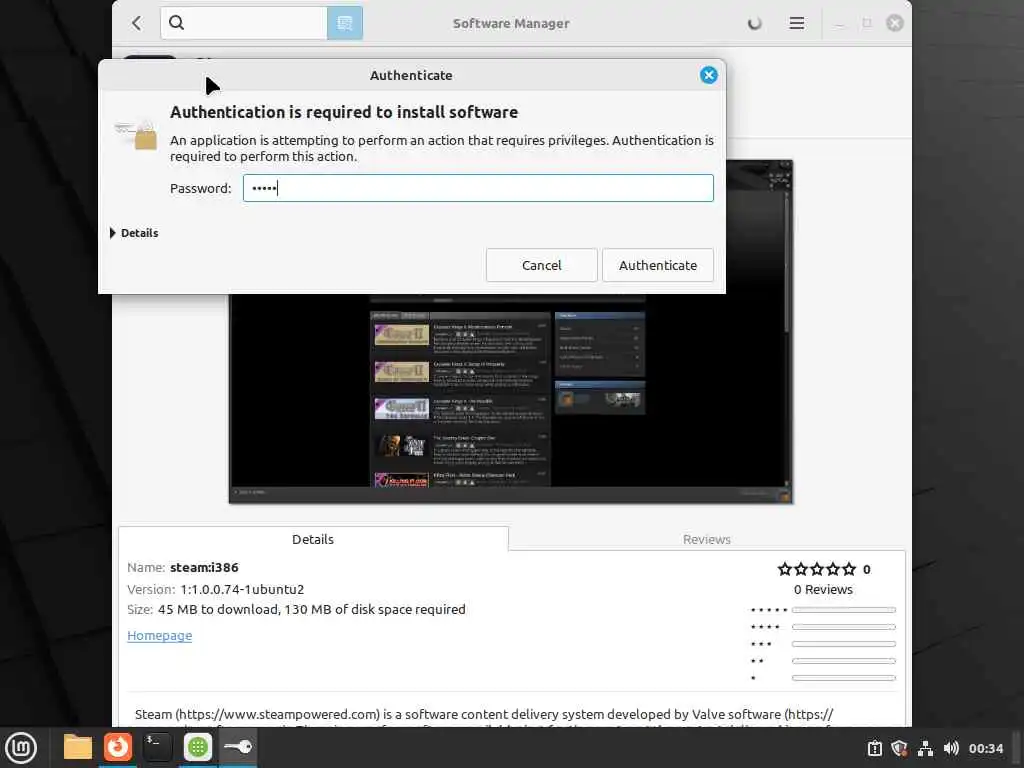Screen dimensions: 1024x768
Task: Click the search magnifier icon
Action: (x=176, y=23)
